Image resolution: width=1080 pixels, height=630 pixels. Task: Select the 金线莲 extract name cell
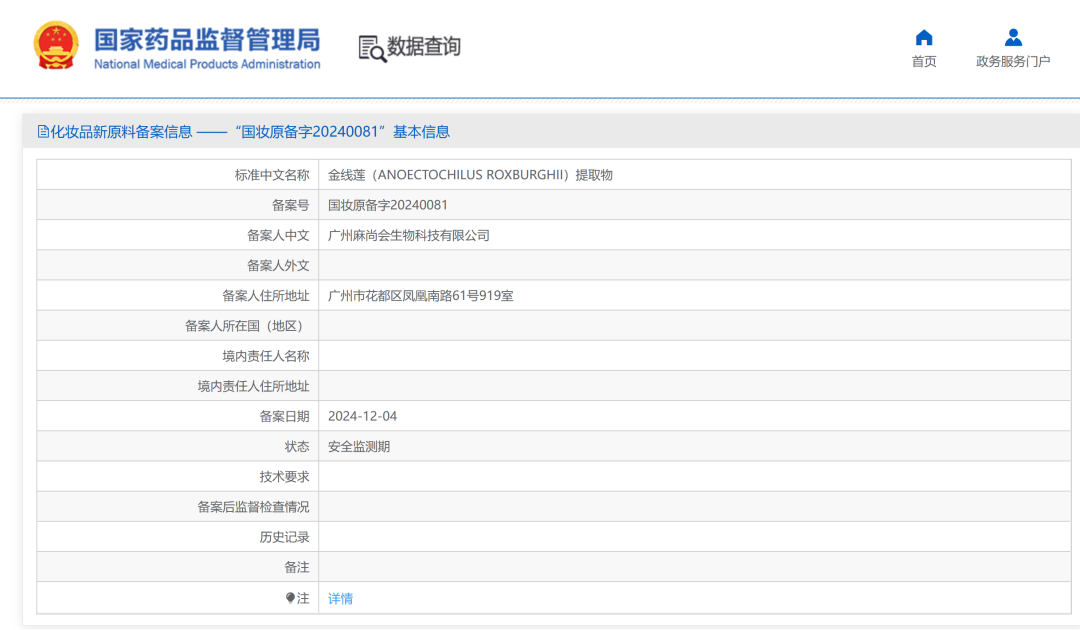coord(470,175)
